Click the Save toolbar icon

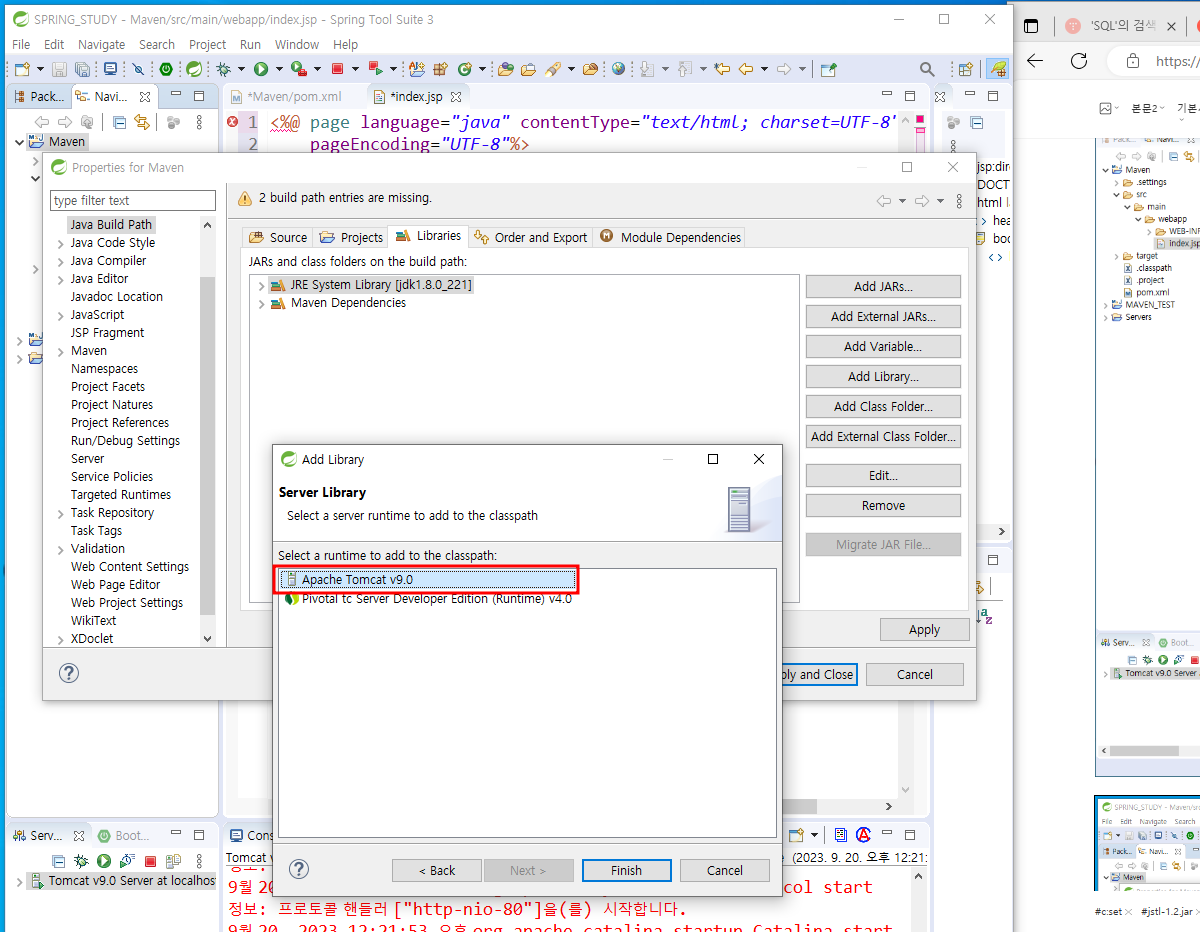[x=59, y=69]
